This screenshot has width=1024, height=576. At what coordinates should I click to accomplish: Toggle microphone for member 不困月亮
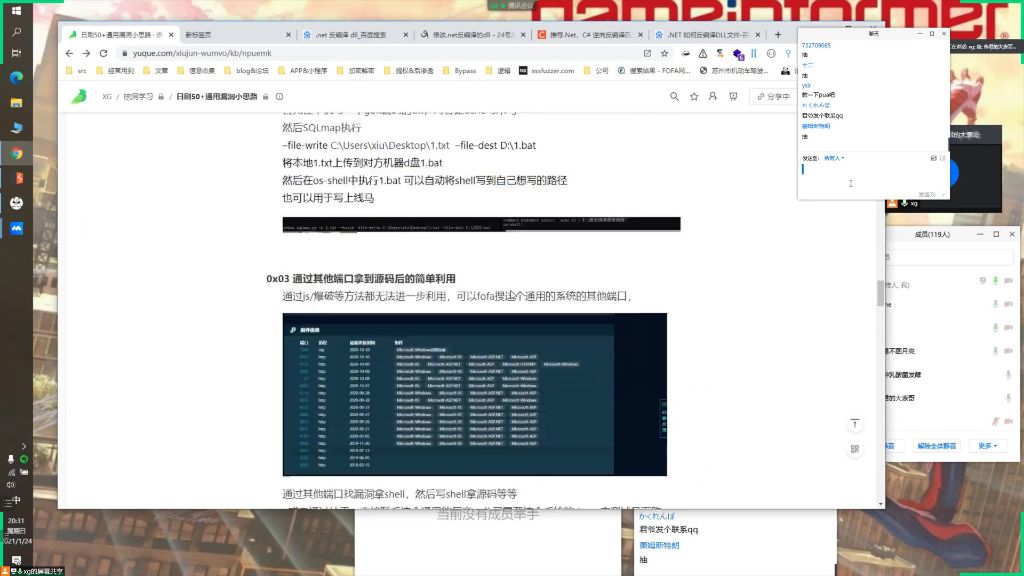tap(995, 351)
